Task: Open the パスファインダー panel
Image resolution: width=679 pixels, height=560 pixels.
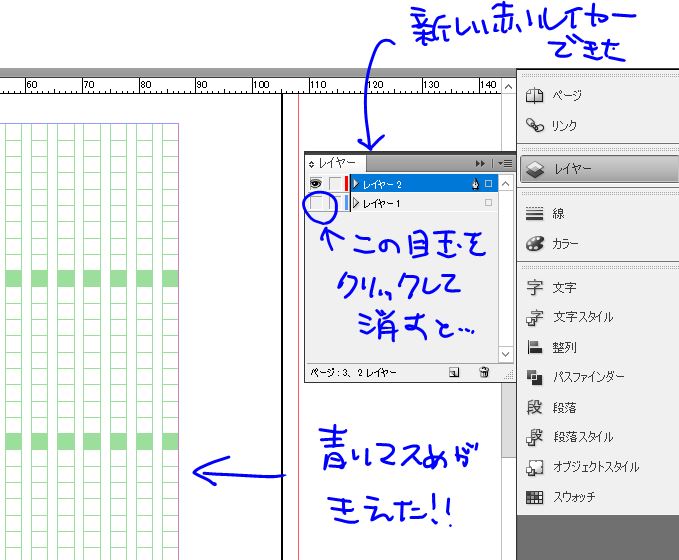Action: click(x=598, y=377)
